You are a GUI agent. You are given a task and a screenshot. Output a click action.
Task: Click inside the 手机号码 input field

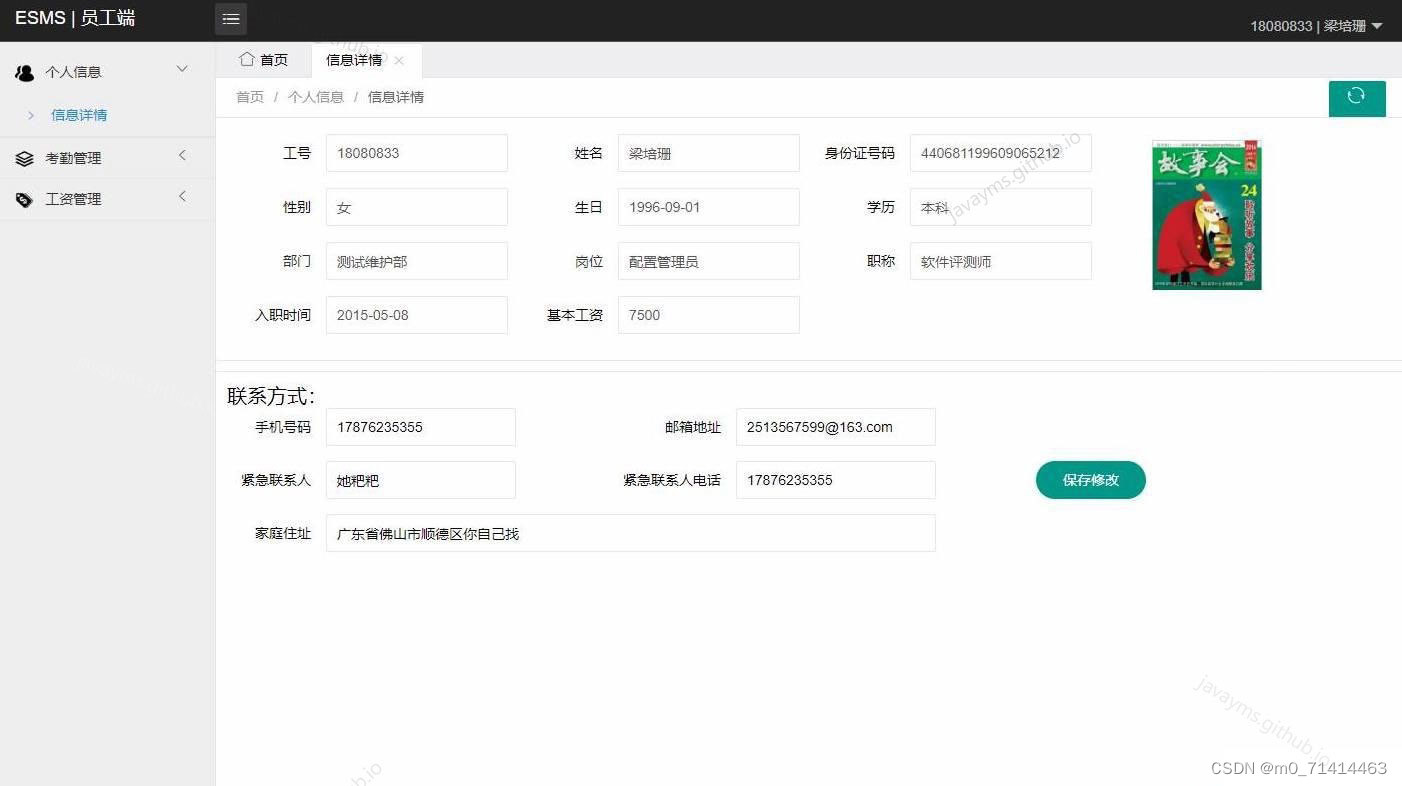click(420, 427)
